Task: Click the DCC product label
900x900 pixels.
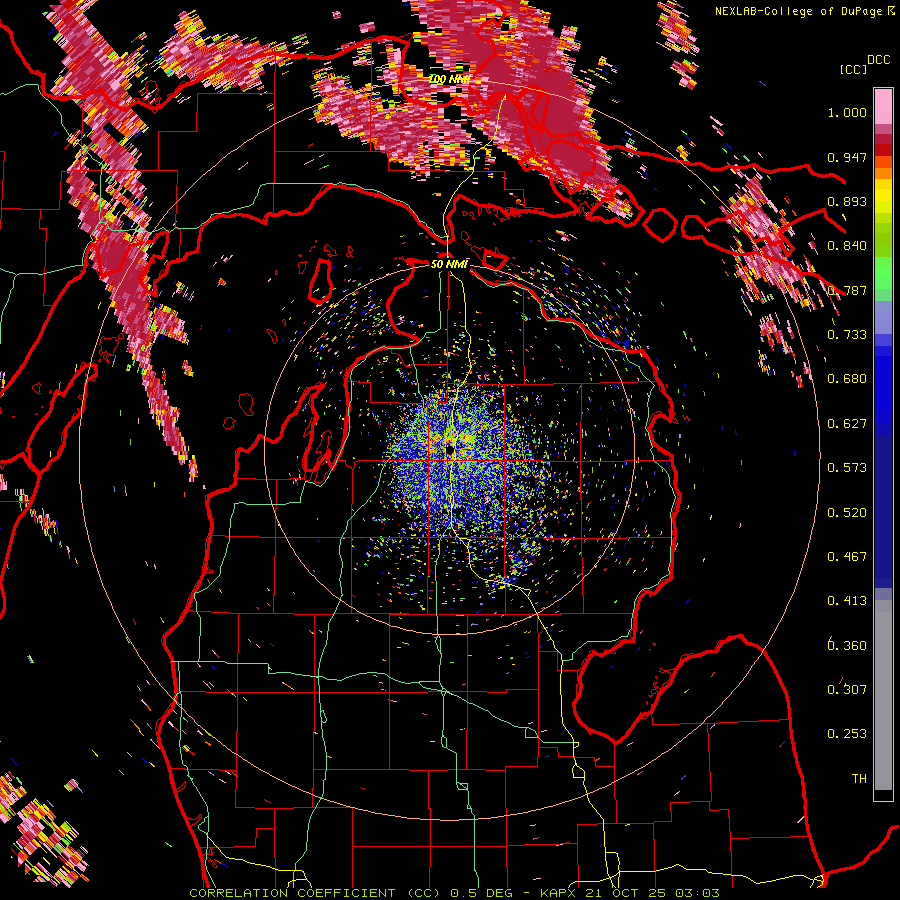Action: [878, 60]
